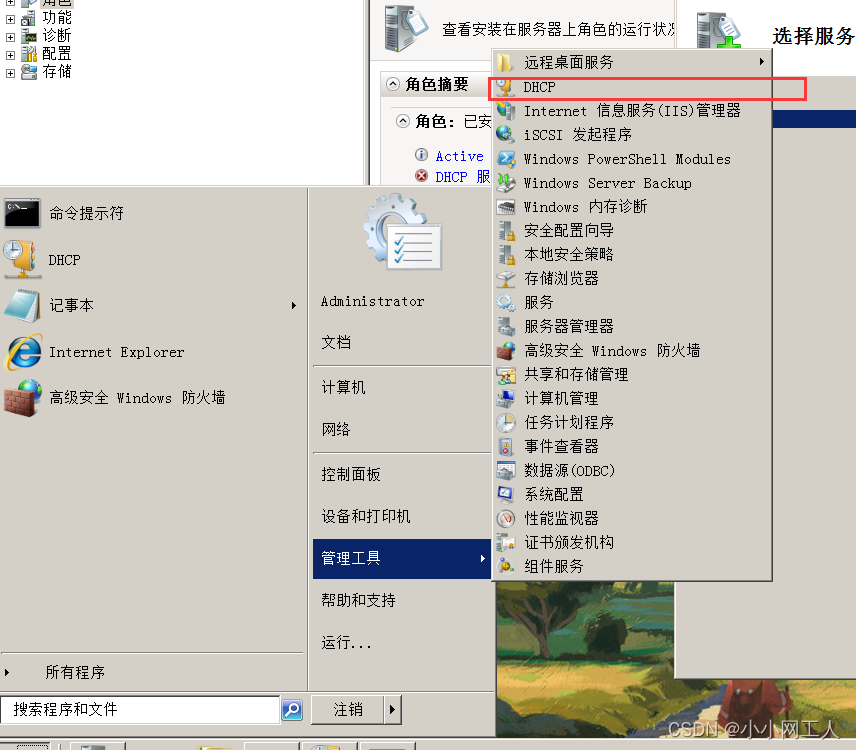The image size is (856, 750).
Task: Click Internet 信息服务(IIS)管理器 icon
Action: [x=506, y=111]
